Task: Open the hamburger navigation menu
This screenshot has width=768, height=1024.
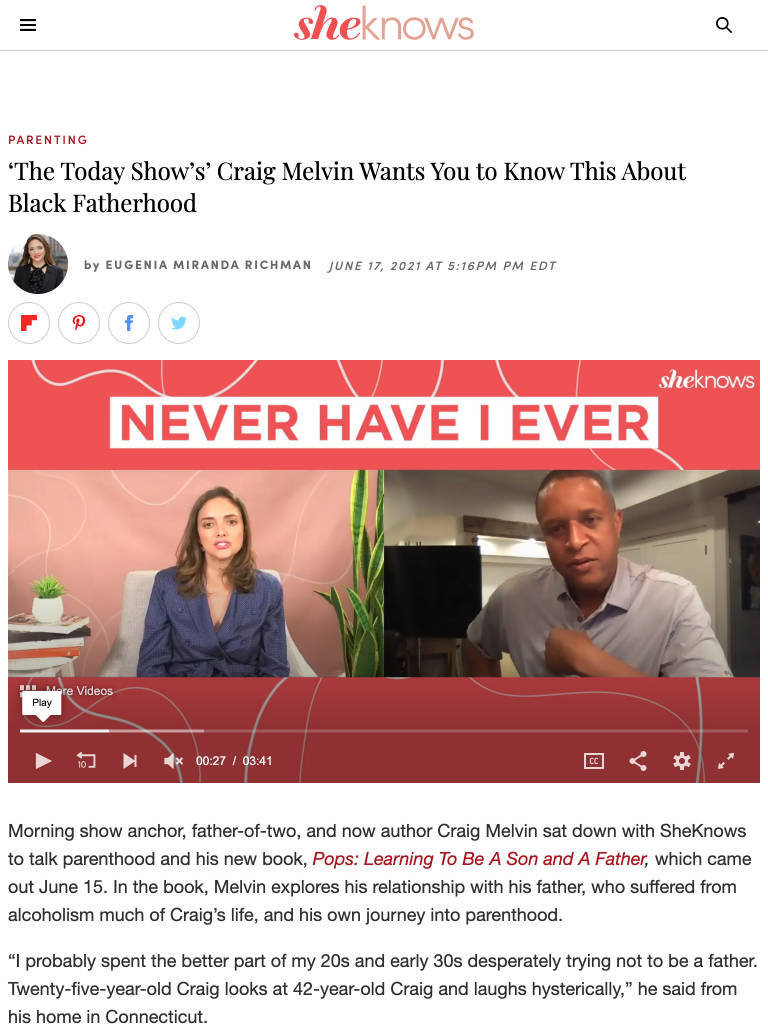Action: point(27,25)
